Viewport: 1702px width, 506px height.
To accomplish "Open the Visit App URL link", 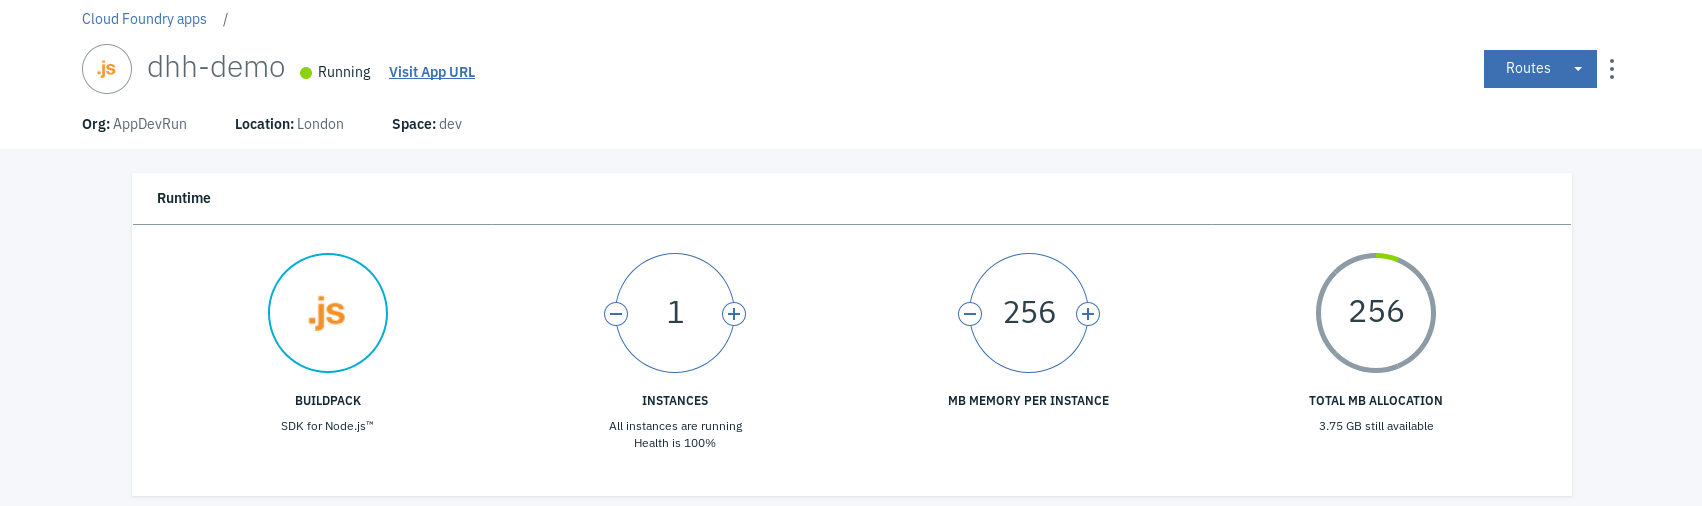I will point(432,72).
